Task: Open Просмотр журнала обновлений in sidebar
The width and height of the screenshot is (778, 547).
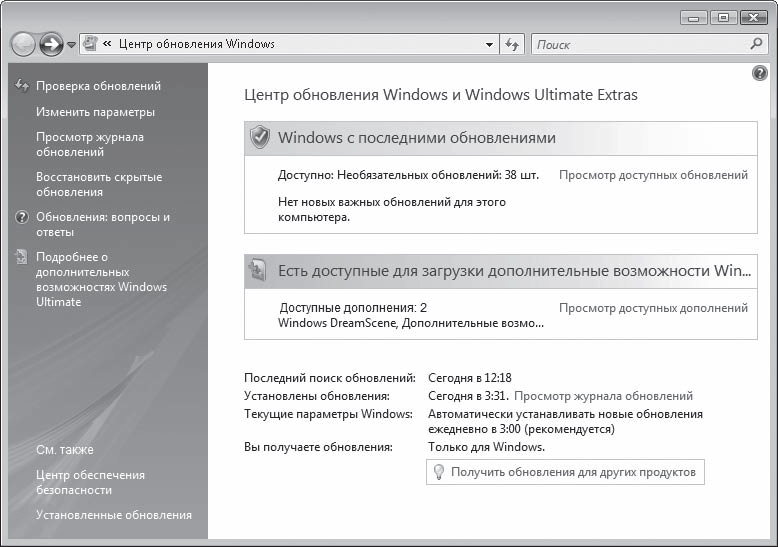Action: pyautogui.click(x=89, y=144)
